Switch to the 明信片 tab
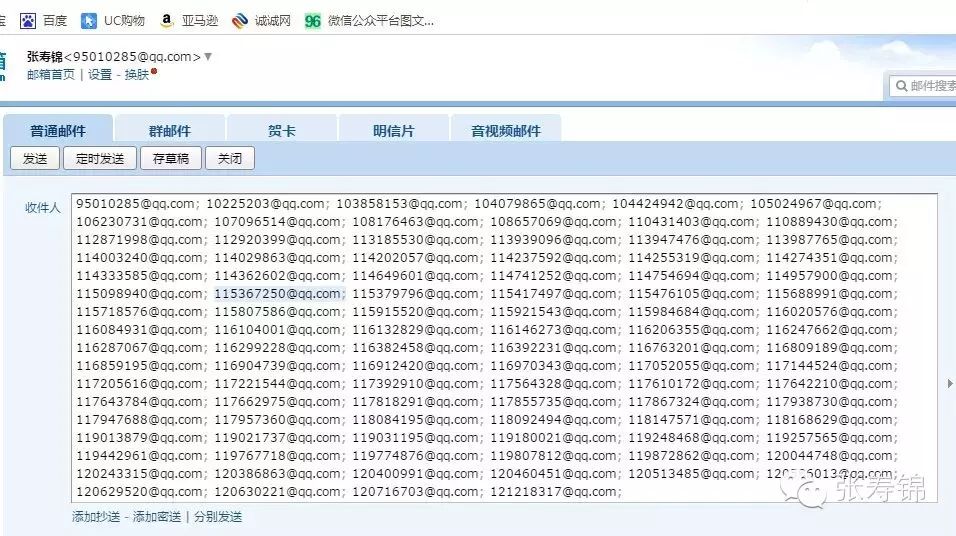Viewport: 956px width, 536px height. 394,130
